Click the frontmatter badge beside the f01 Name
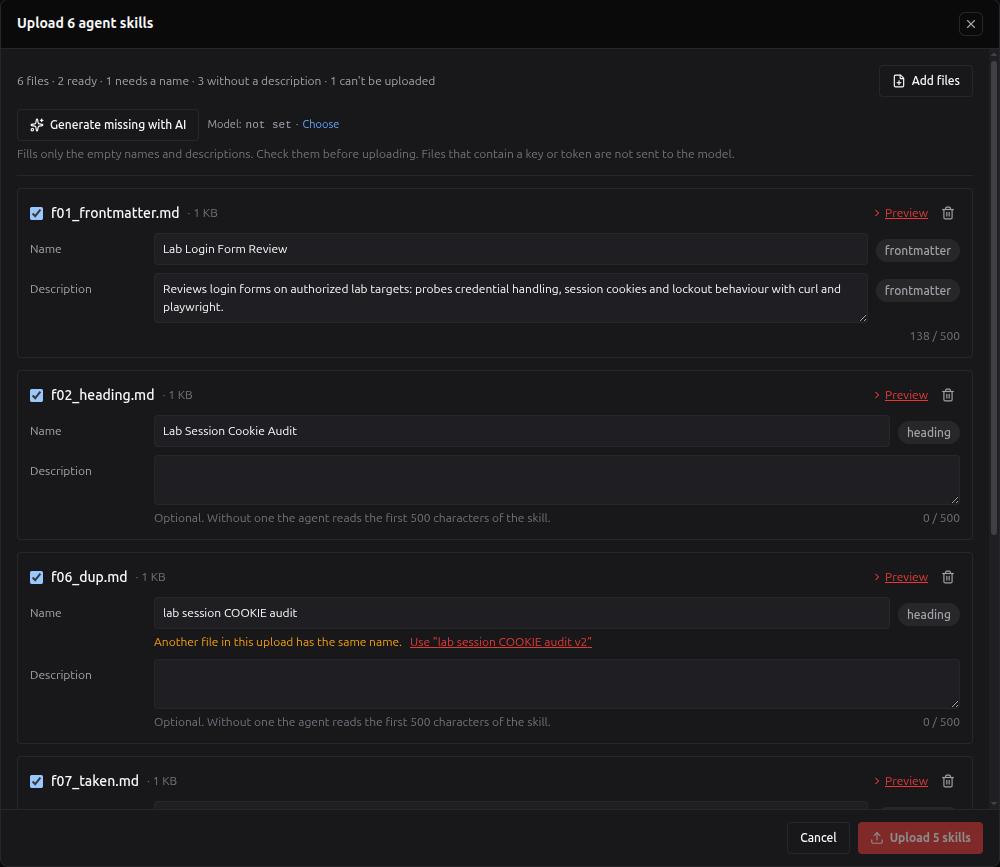 click(918, 251)
